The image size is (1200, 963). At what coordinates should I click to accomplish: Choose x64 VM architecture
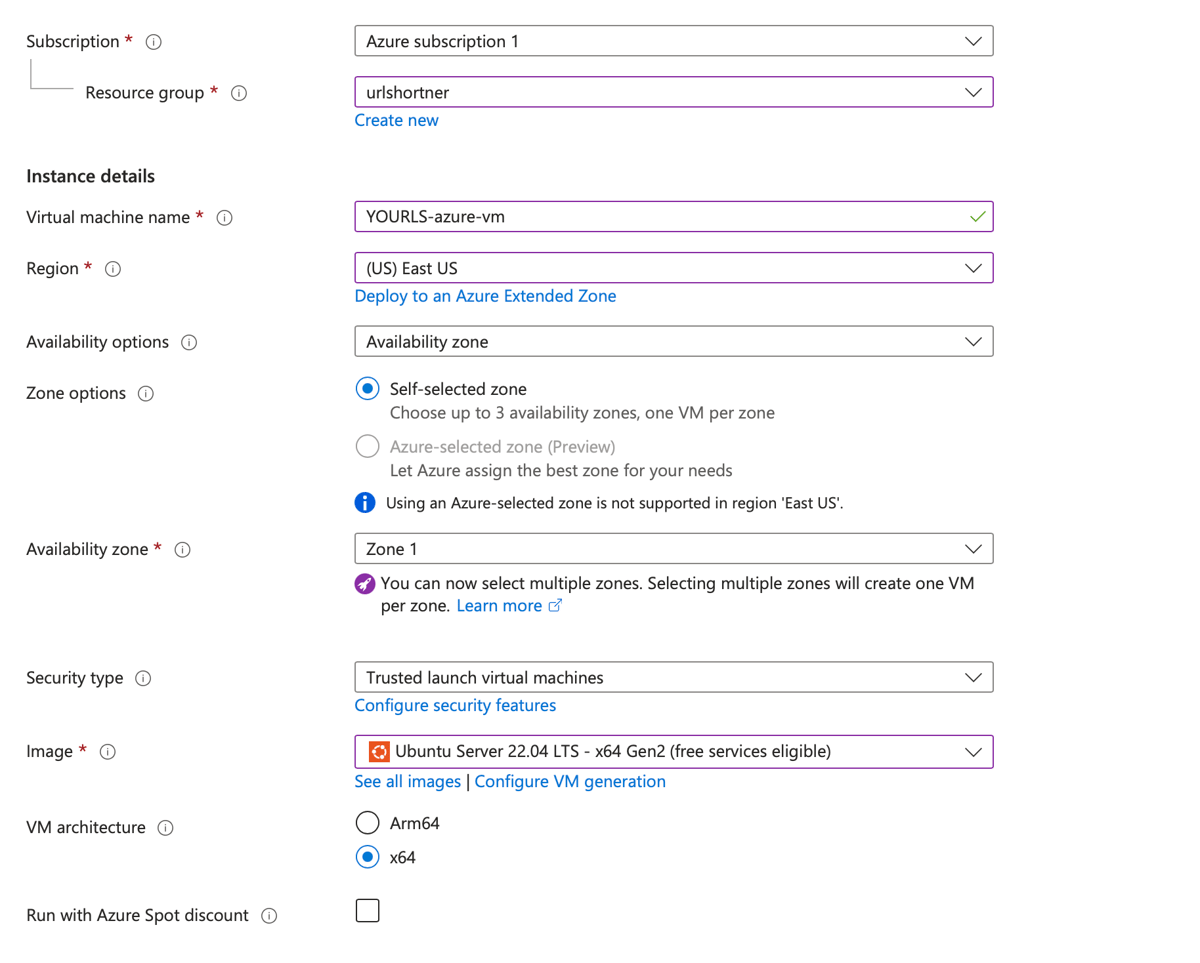point(368,857)
